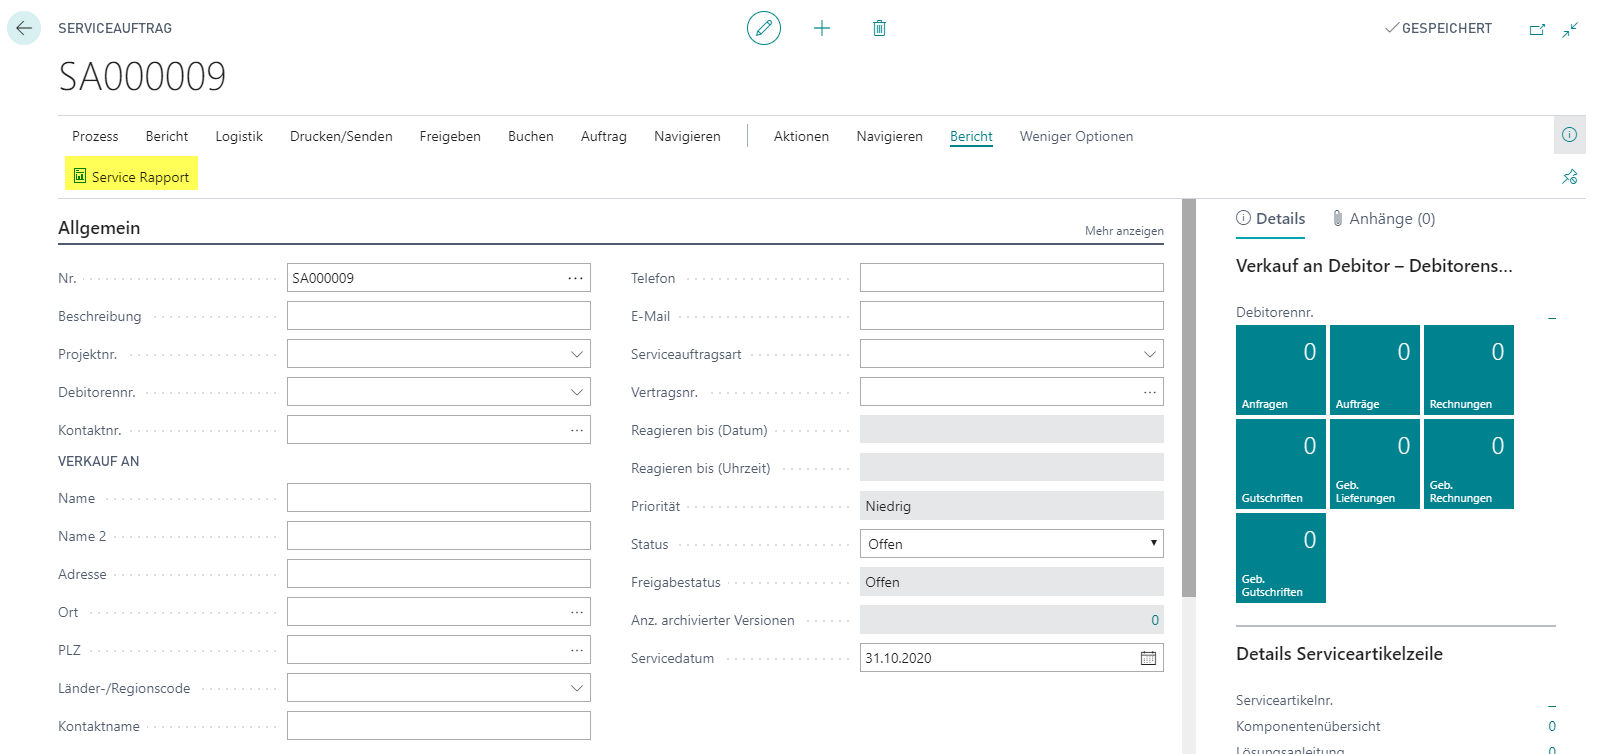Screen dimensions: 1608x754
Task: Click into the Adresse field
Action: point(438,574)
